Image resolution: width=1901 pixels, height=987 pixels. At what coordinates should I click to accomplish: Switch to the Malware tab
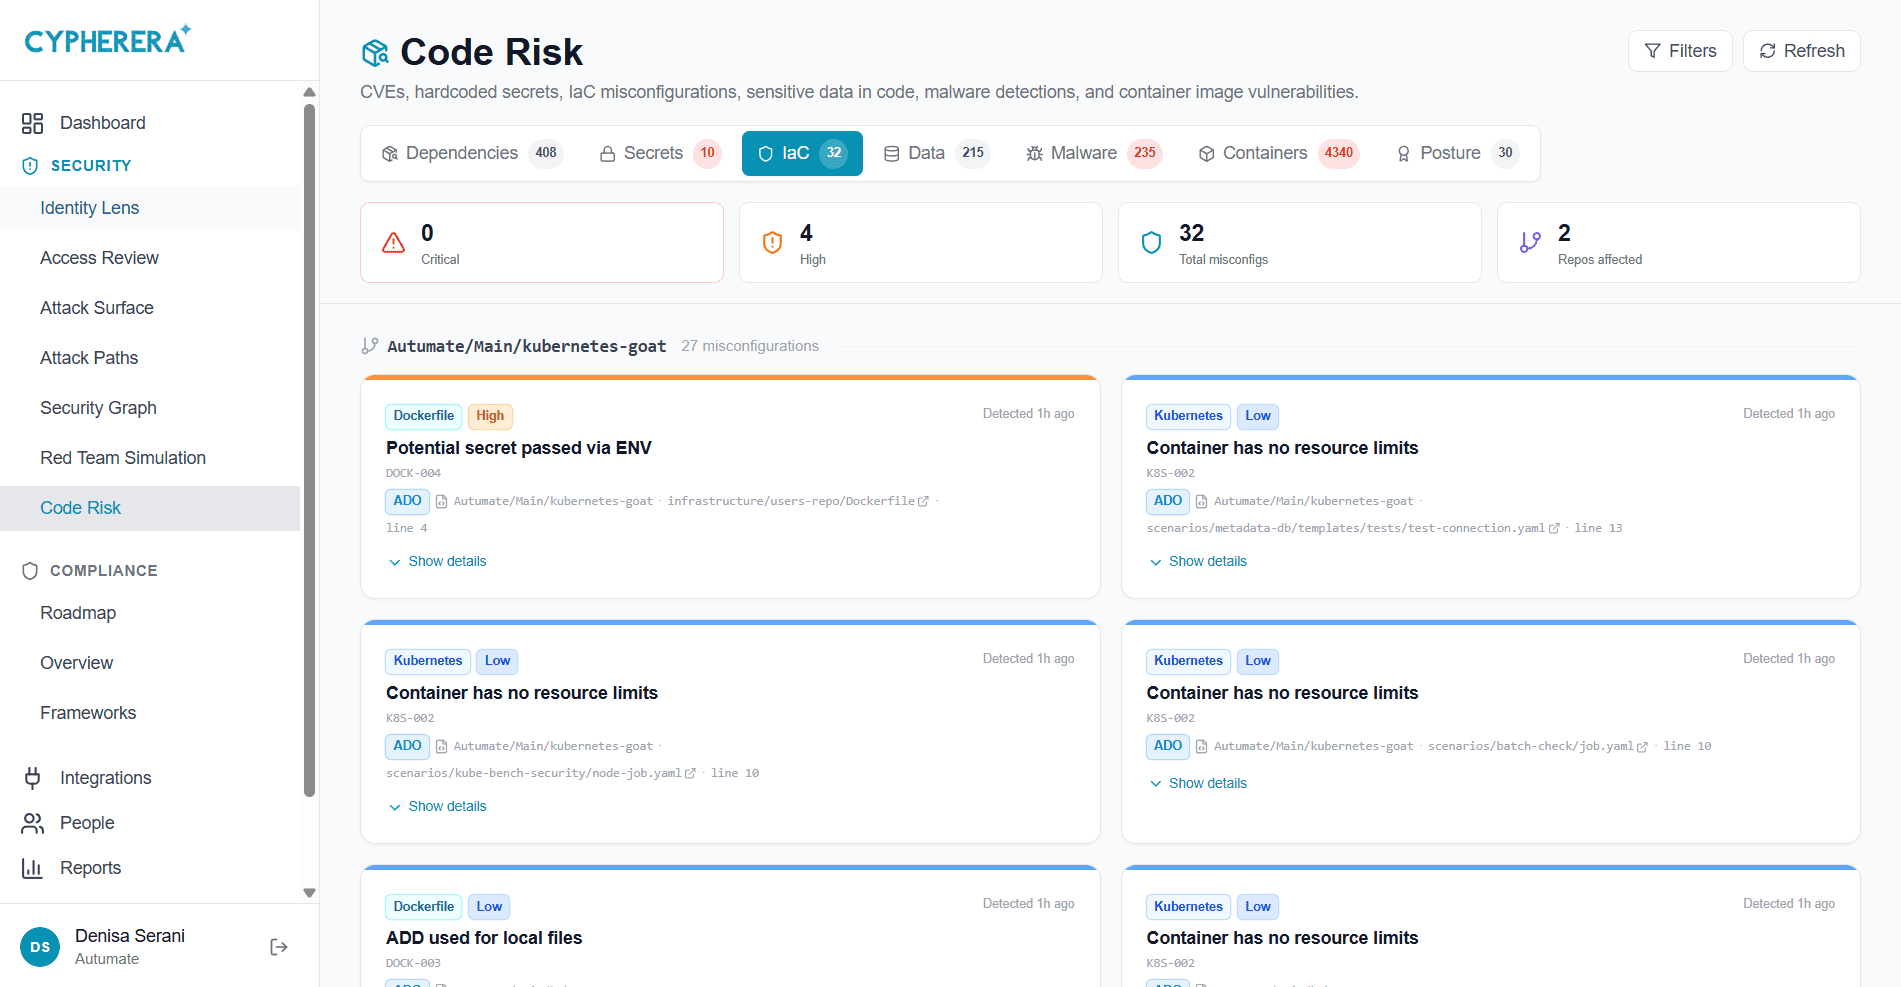[x=1093, y=153]
